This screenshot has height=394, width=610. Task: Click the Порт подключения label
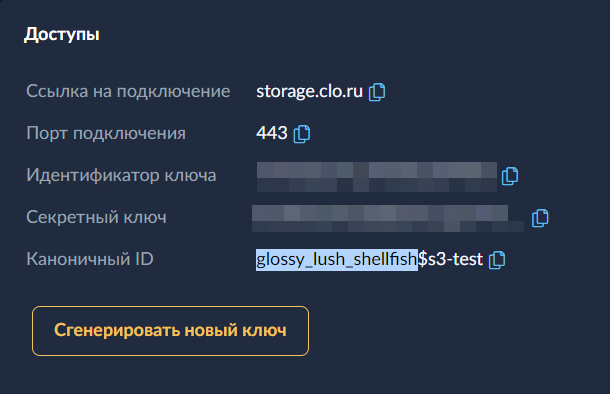pyautogui.click(x=106, y=133)
